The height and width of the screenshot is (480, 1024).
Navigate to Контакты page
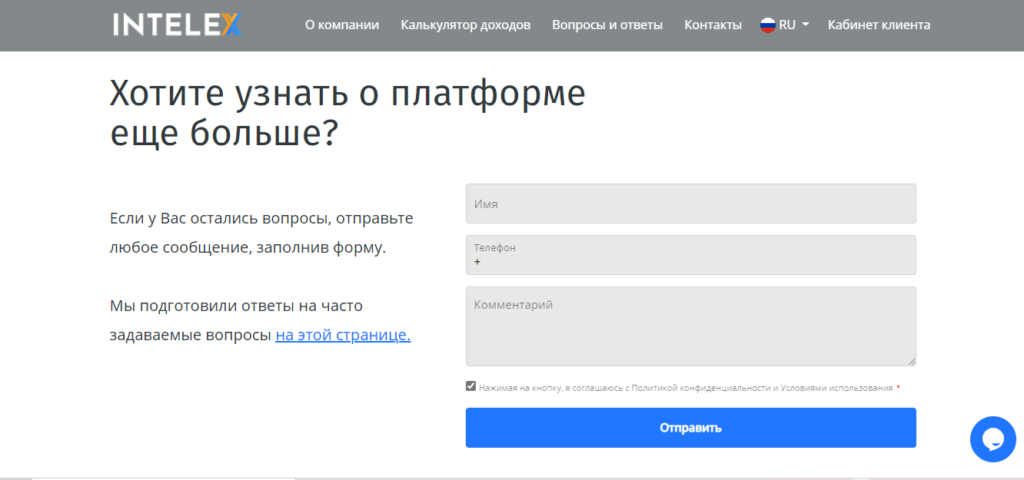point(713,25)
